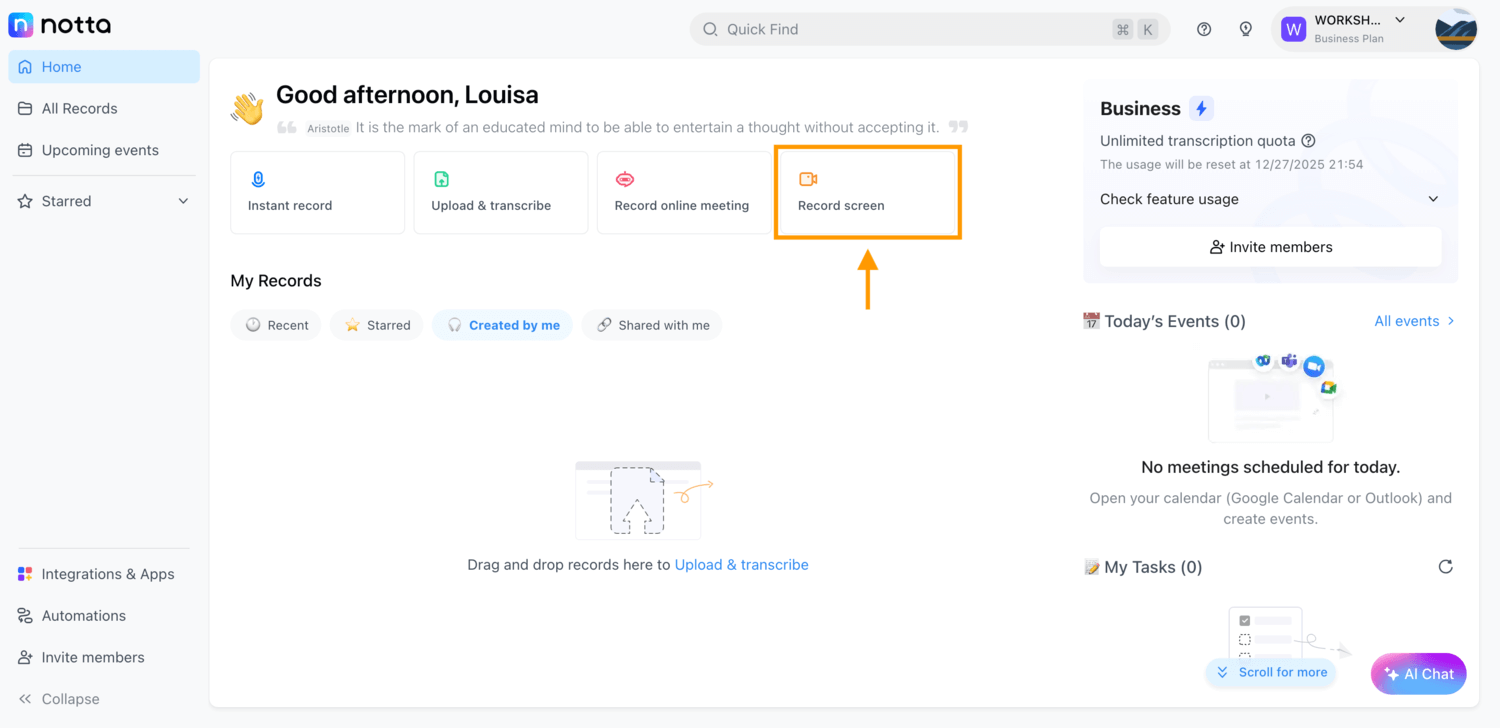Click the Home house icon
Viewport: 1500px width, 728px height.
point(25,67)
